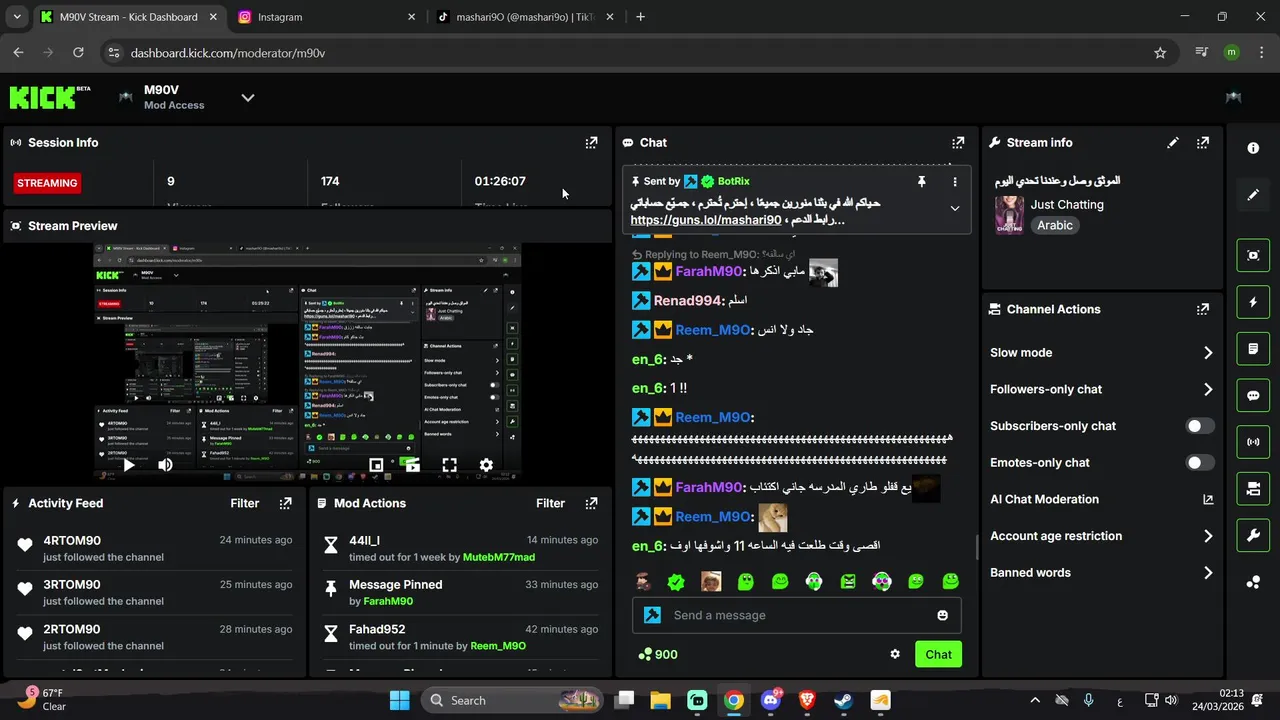
Task: Open the Windows Start menu
Action: pos(399,700)
